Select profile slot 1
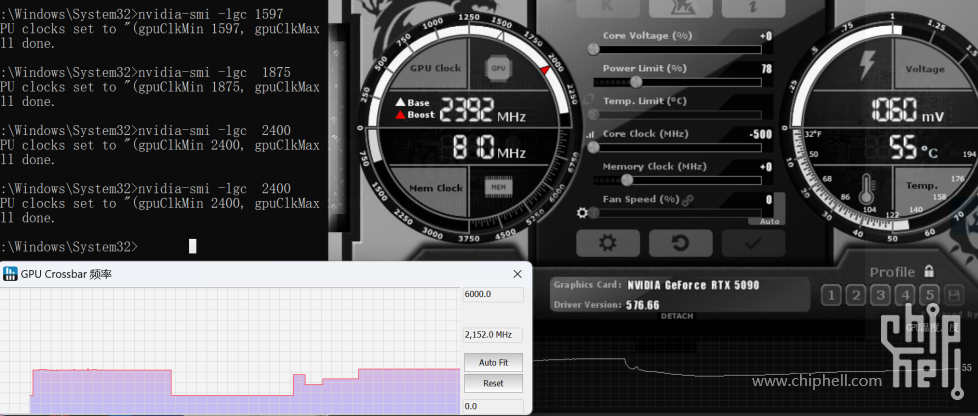This screenshot has height=416, width=978. [x=831, y=295]
